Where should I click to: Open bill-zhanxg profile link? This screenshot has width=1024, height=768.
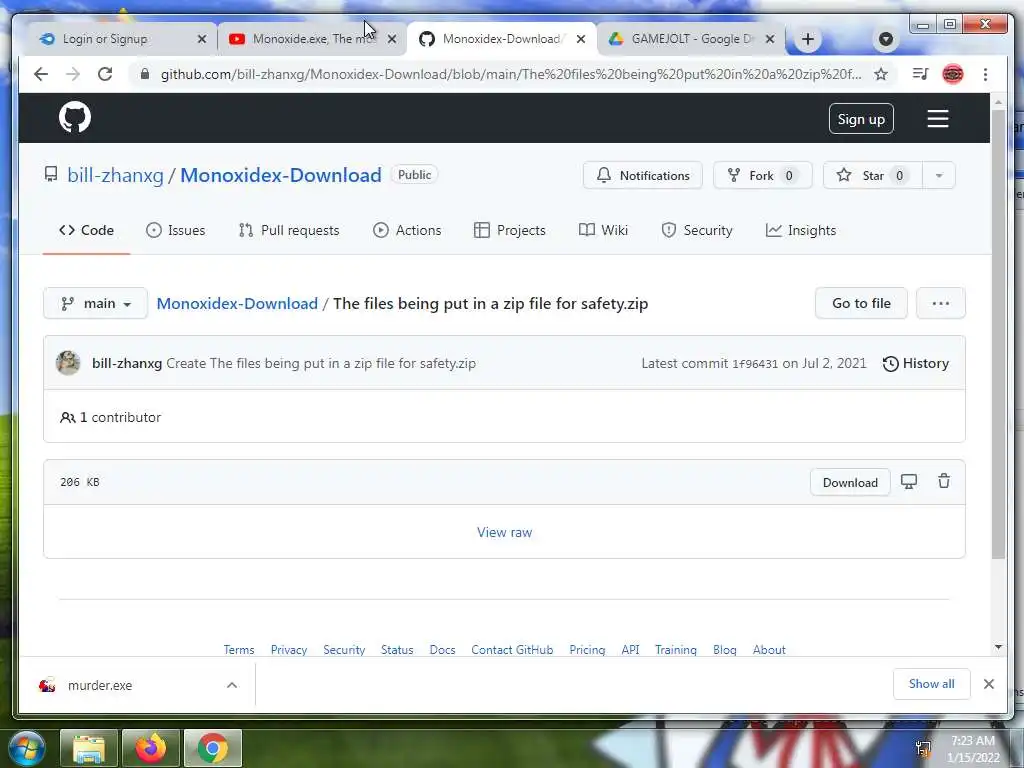point(116,175)
